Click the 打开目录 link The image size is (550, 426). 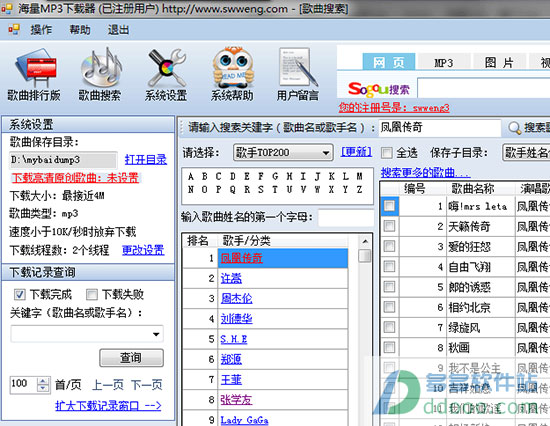tap(146, 160)
